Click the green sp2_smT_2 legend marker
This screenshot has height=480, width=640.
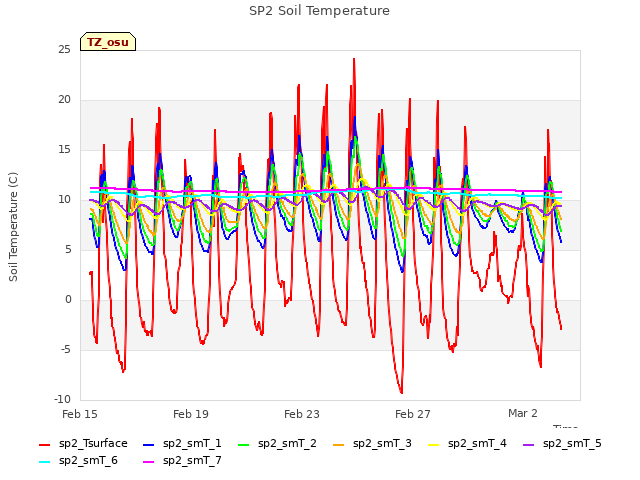click(244, 444)
